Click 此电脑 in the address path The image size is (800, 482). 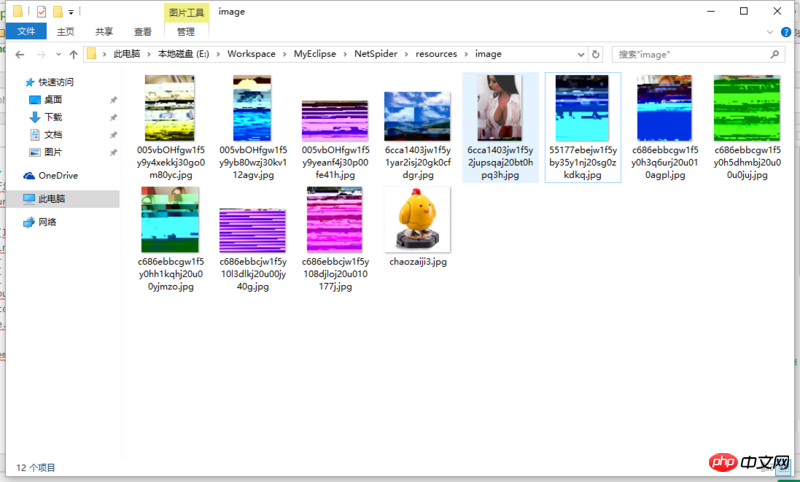tap(127, 54)
